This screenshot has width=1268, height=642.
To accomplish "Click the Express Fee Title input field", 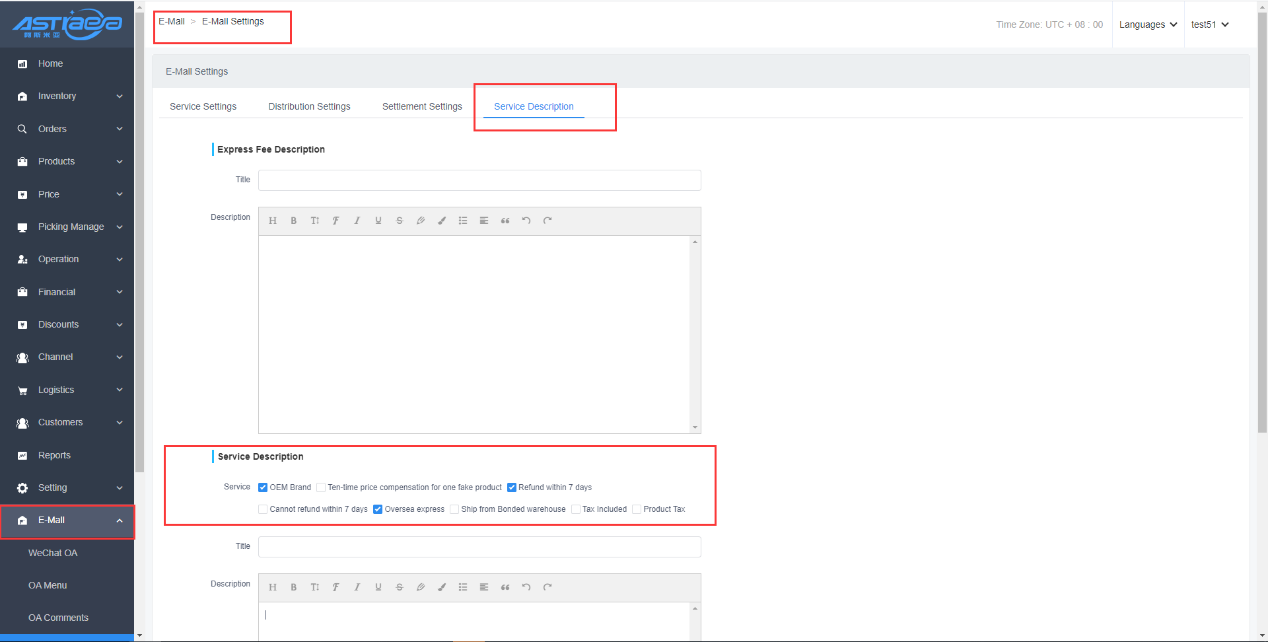I will (x=479, y=180).
